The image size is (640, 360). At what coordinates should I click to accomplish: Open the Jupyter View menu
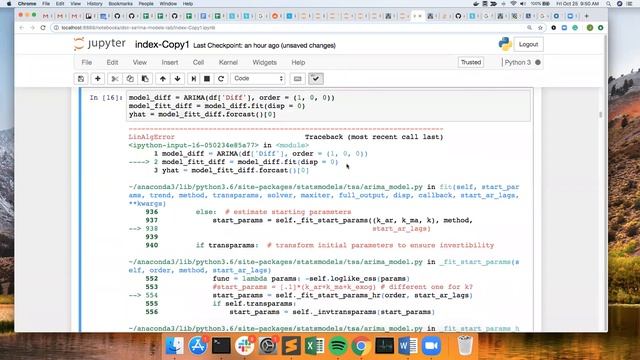[x=140, y=62]
